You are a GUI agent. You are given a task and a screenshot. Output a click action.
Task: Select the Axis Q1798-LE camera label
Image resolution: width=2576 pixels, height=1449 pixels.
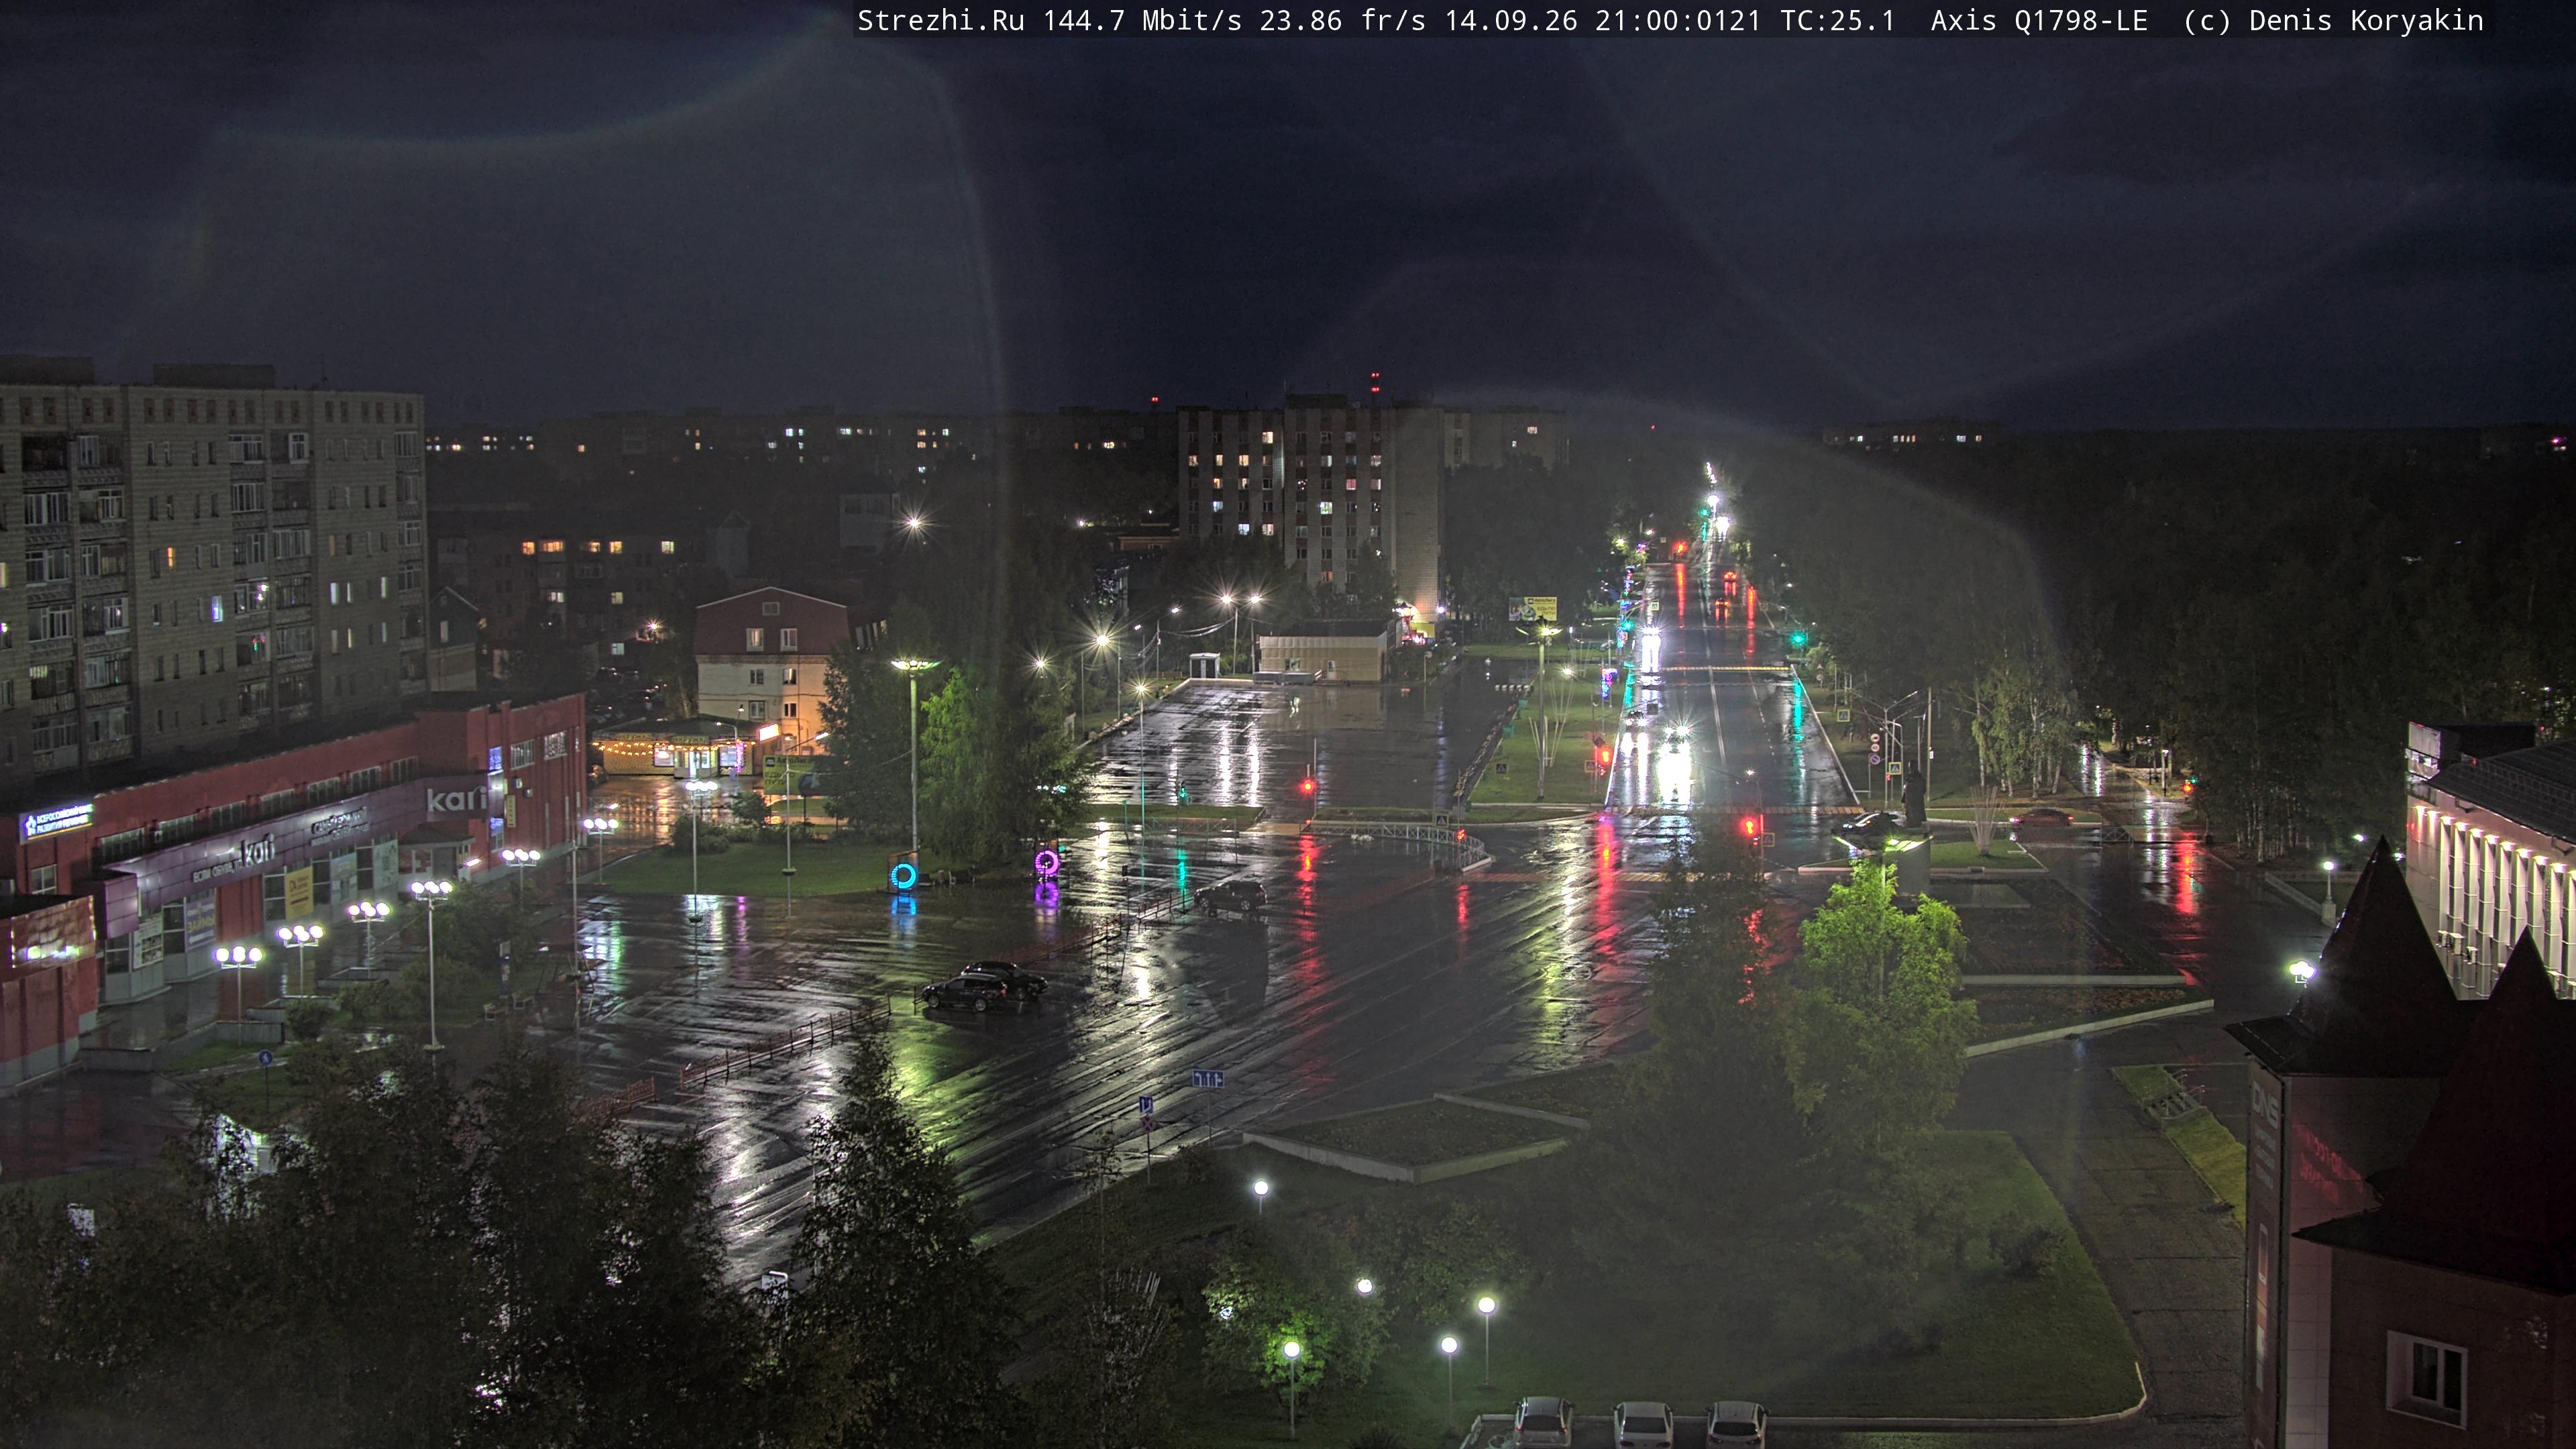[2039, 21]
